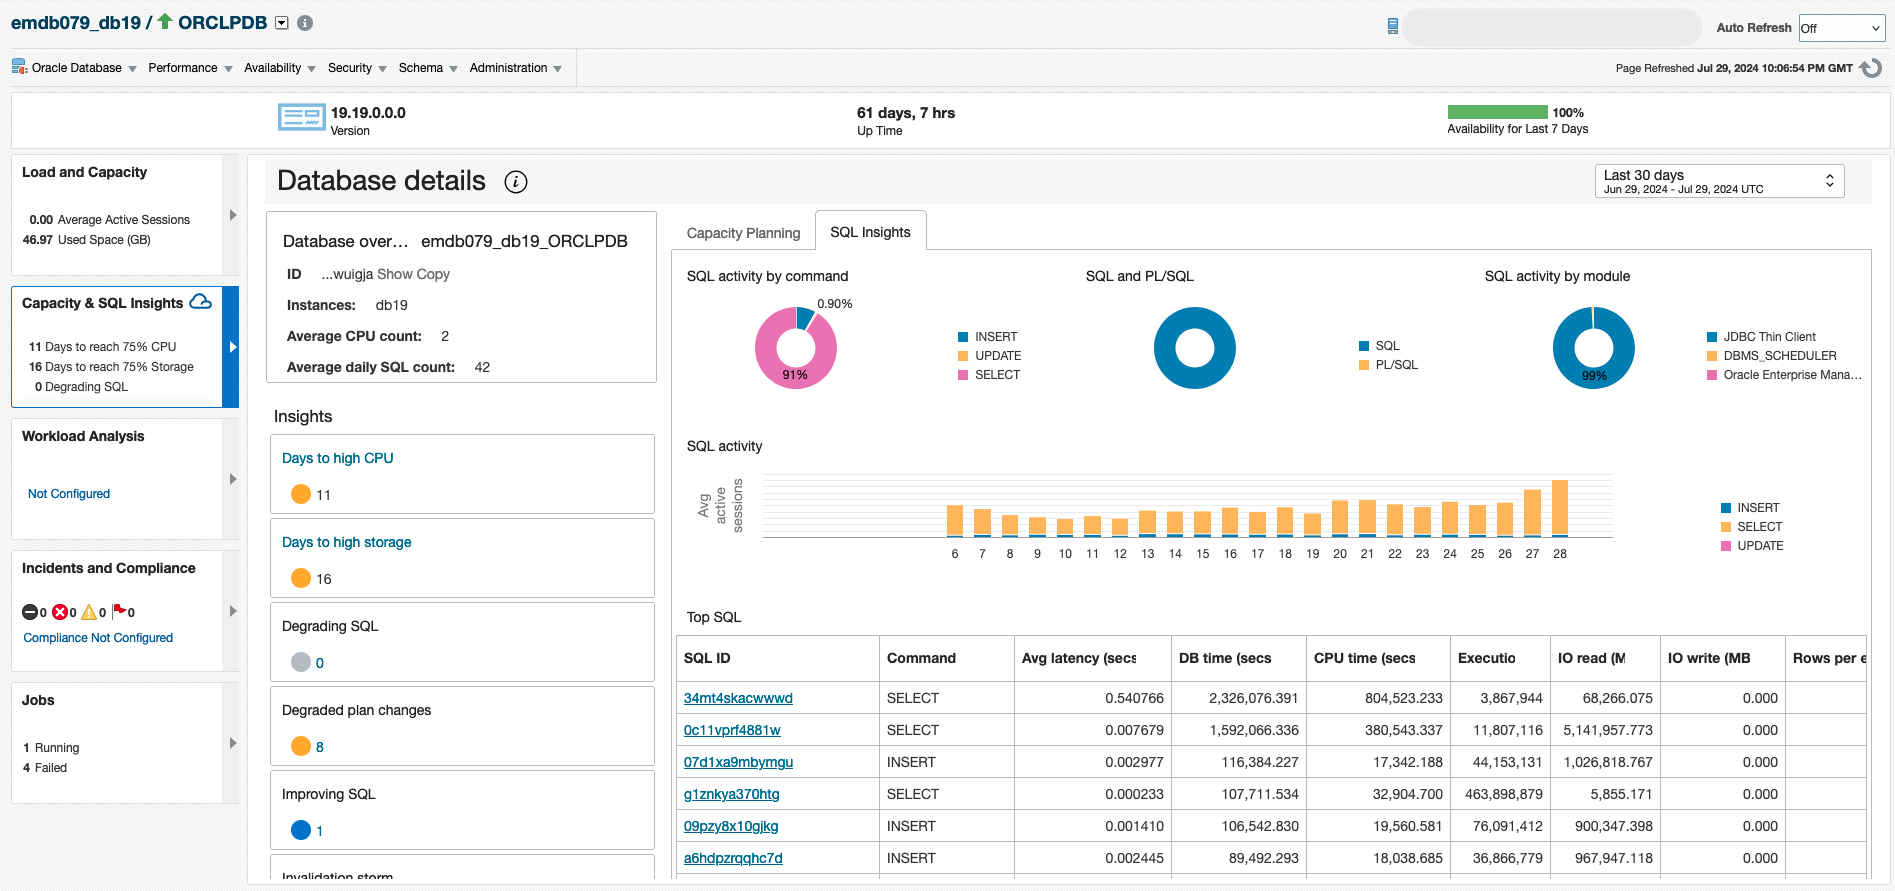Switch to the Capacity Planning tab

[743, 233]
